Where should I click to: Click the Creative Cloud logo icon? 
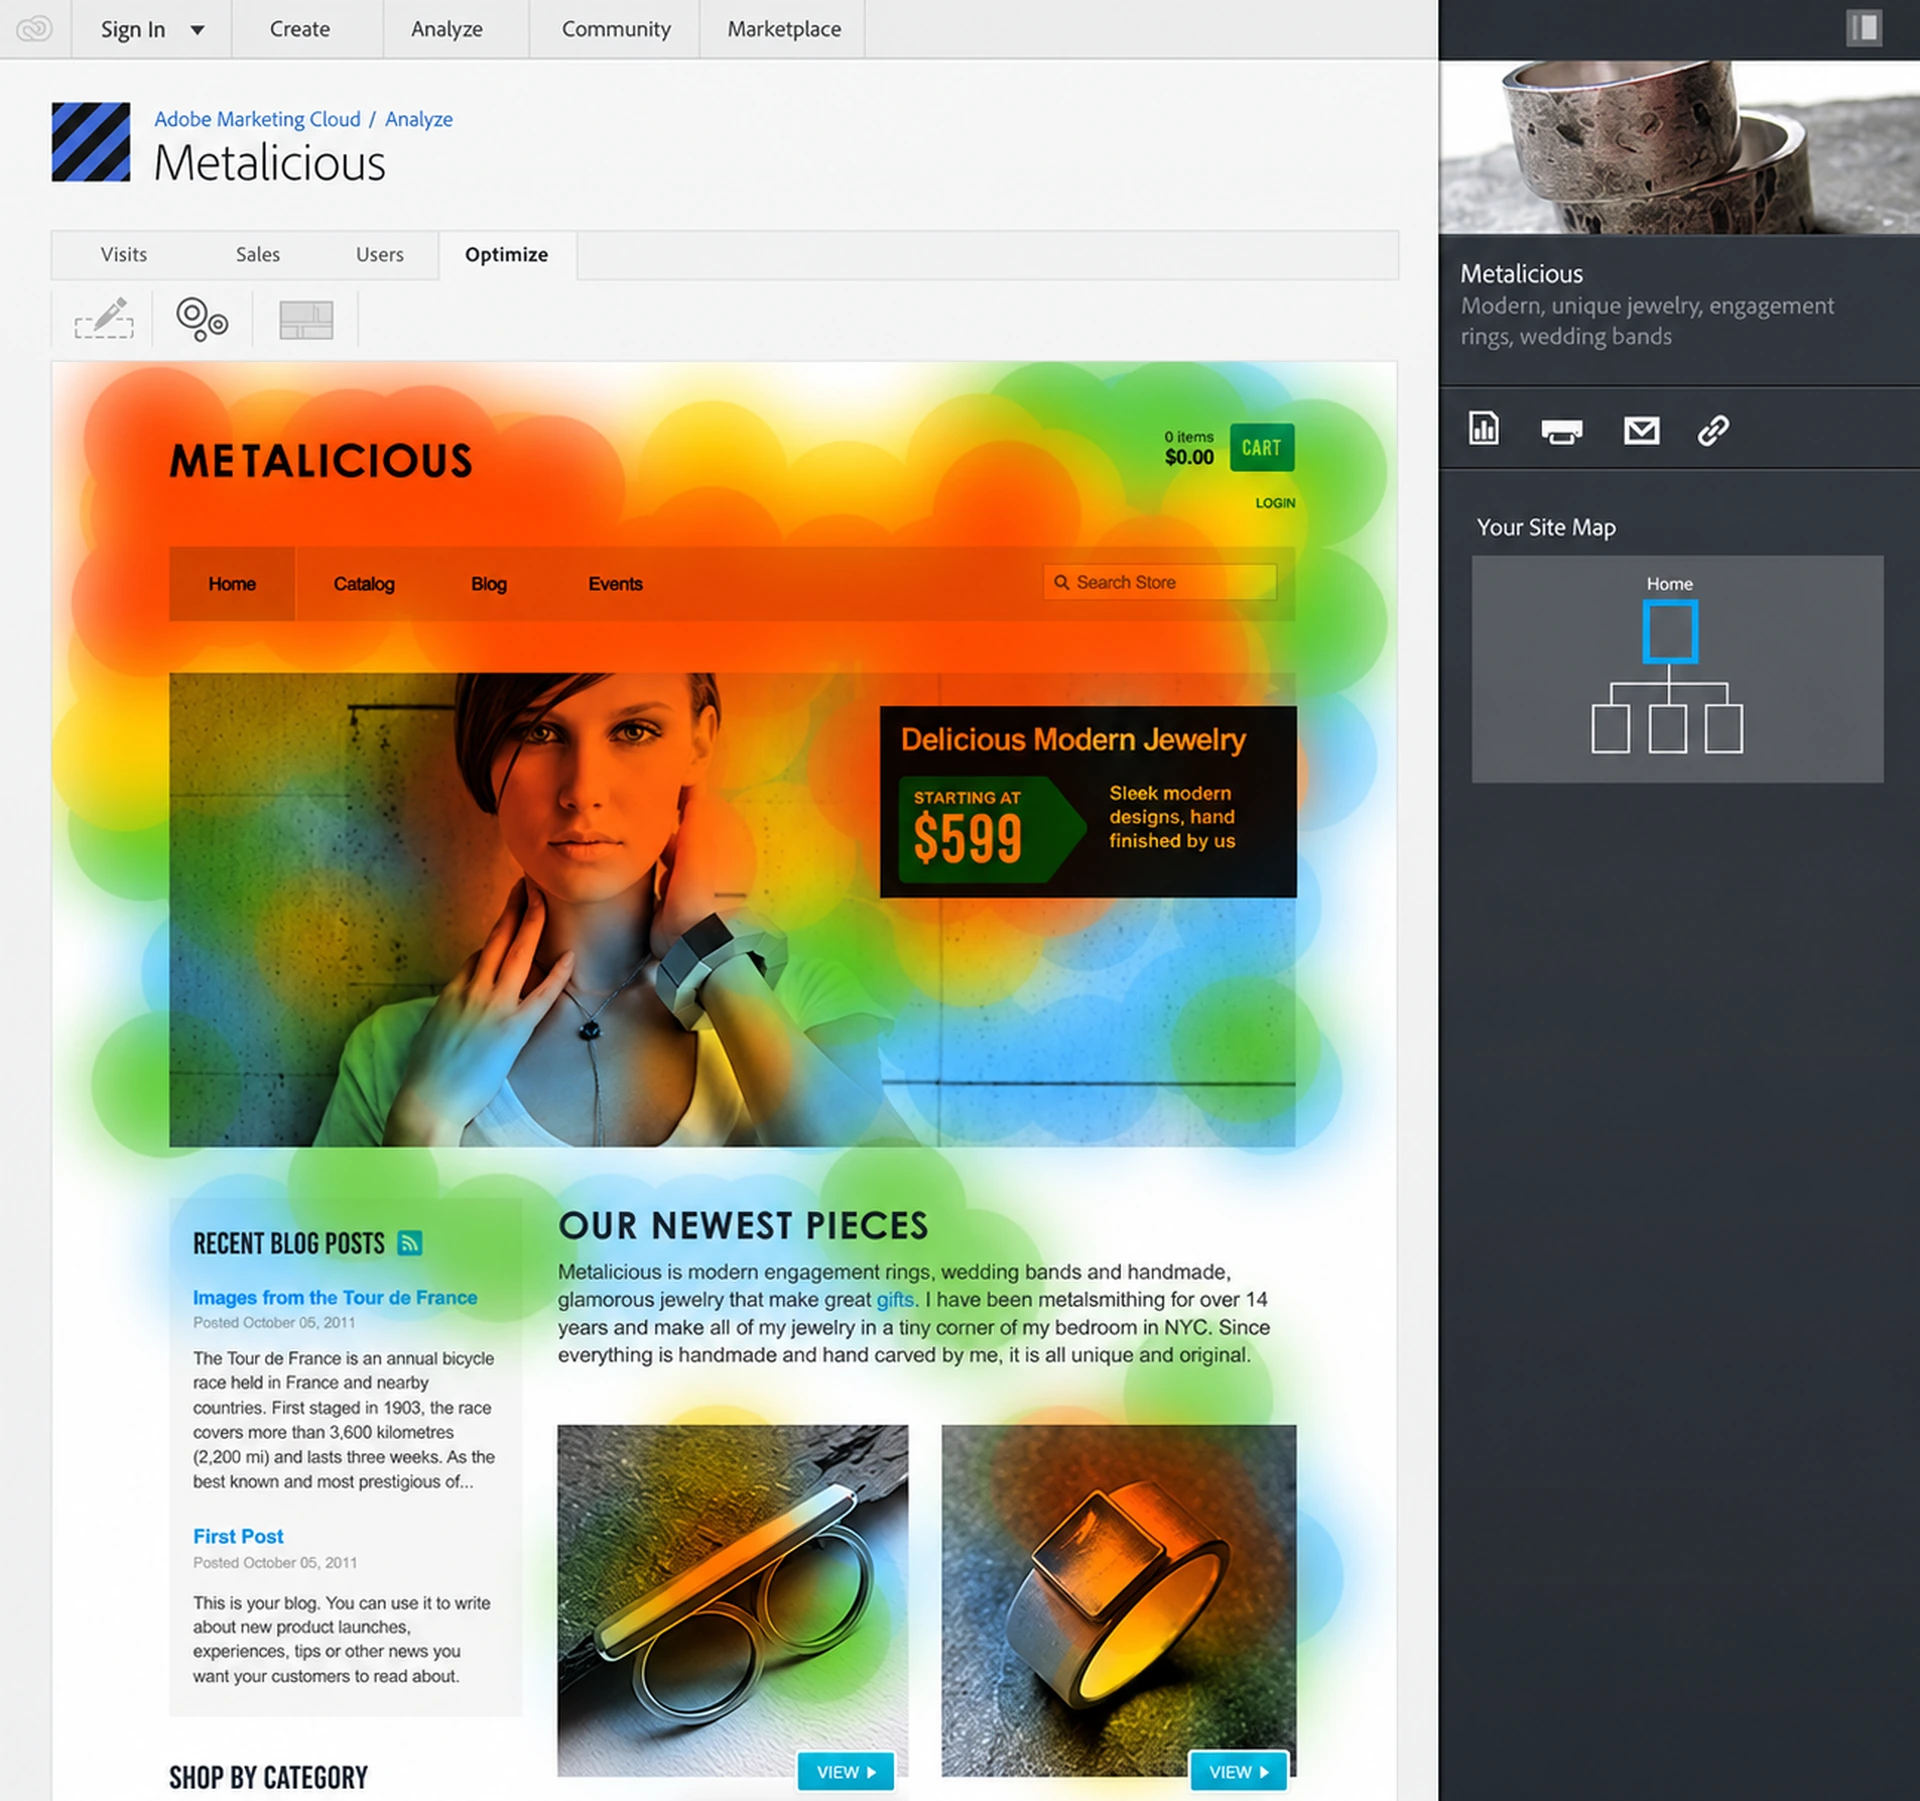[x=34, y=29]
